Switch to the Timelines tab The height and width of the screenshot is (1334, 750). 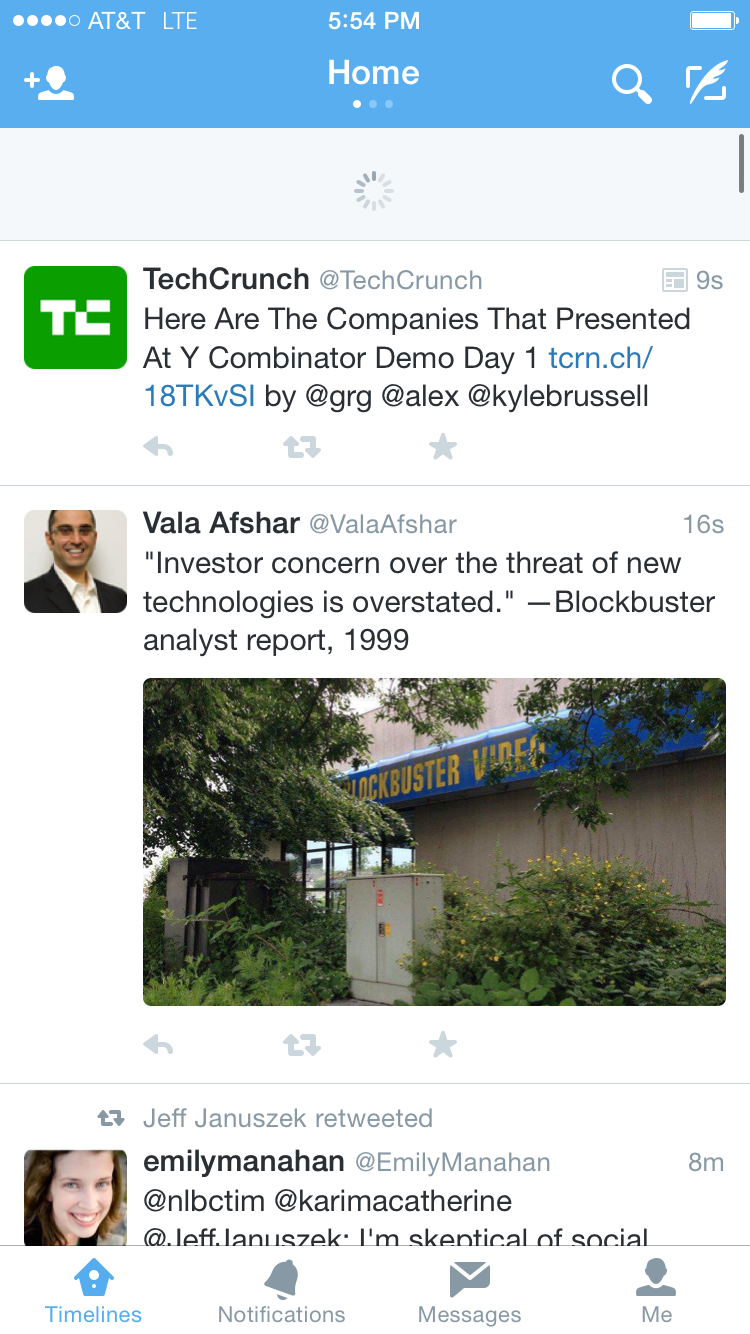pyautogui.click(x=94, y=1290)
